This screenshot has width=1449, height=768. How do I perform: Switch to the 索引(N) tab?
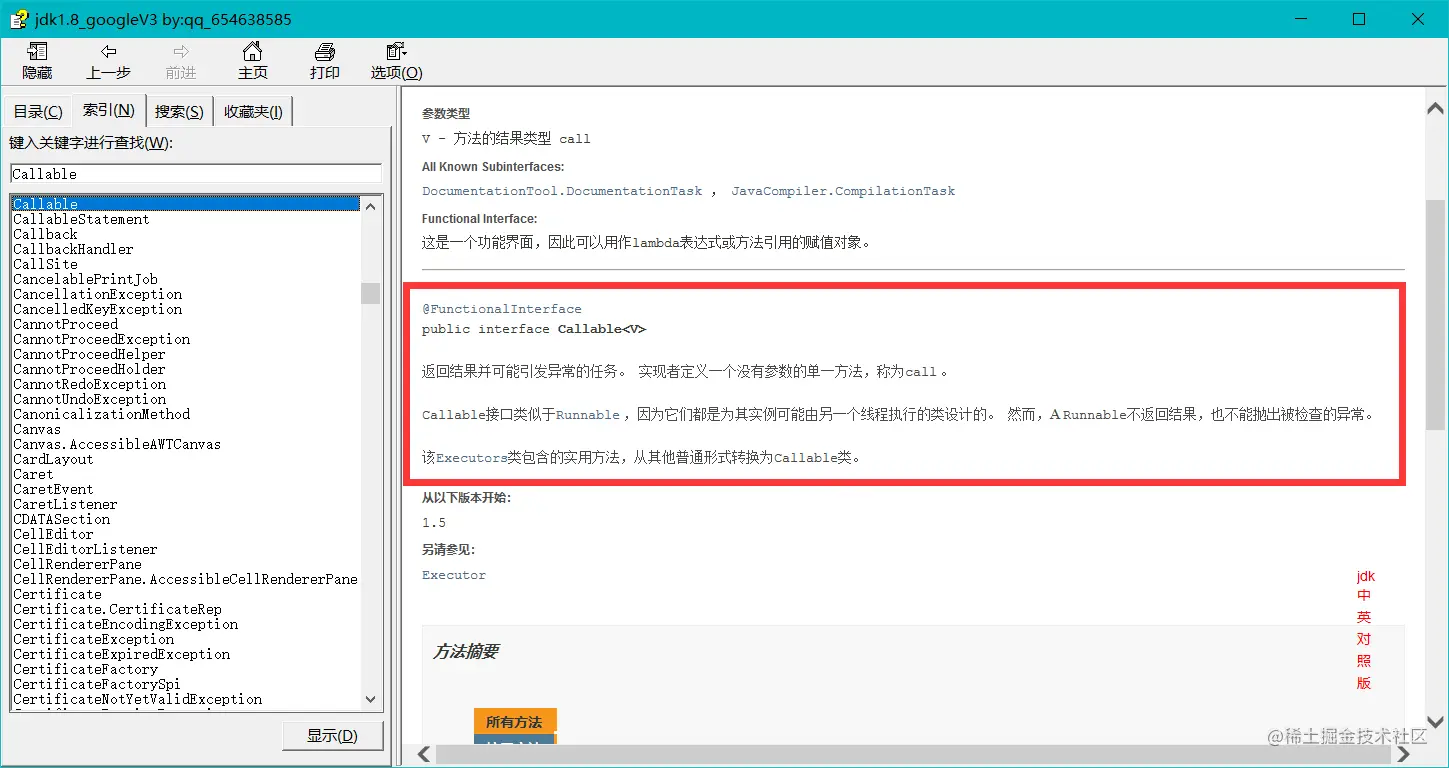tap(109, 110)
